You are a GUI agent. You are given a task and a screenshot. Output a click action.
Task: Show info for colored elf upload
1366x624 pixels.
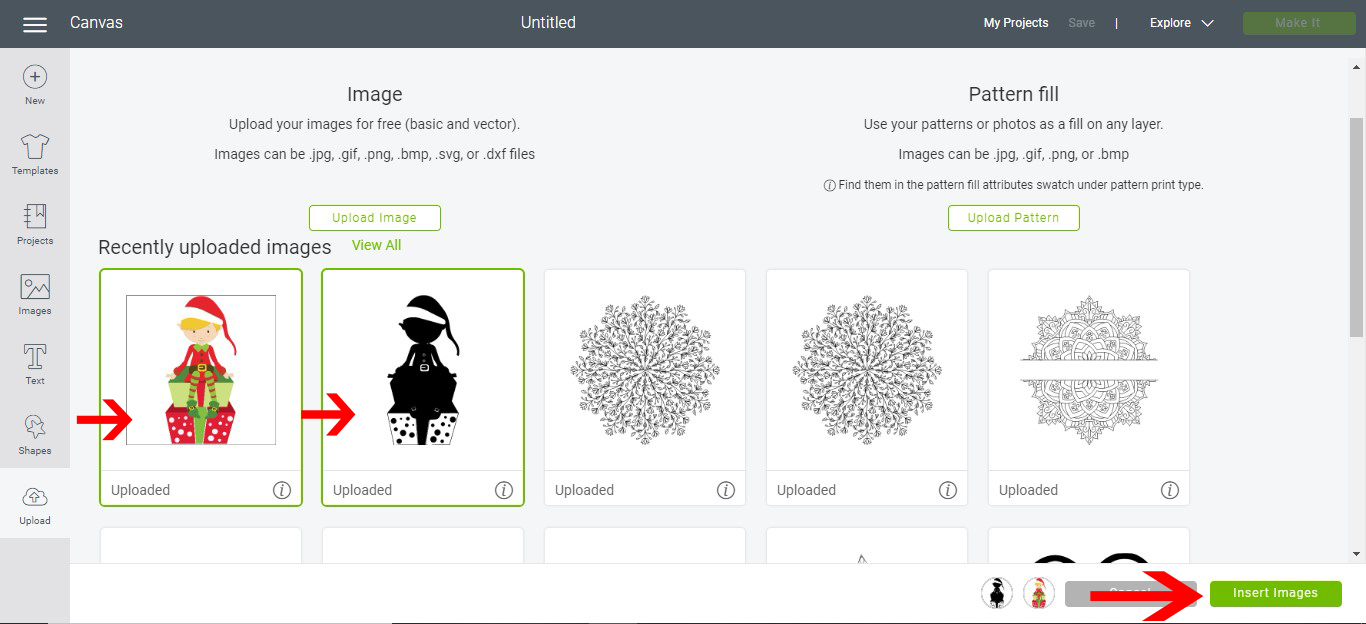pyautogui.click(x=282, y=490)
